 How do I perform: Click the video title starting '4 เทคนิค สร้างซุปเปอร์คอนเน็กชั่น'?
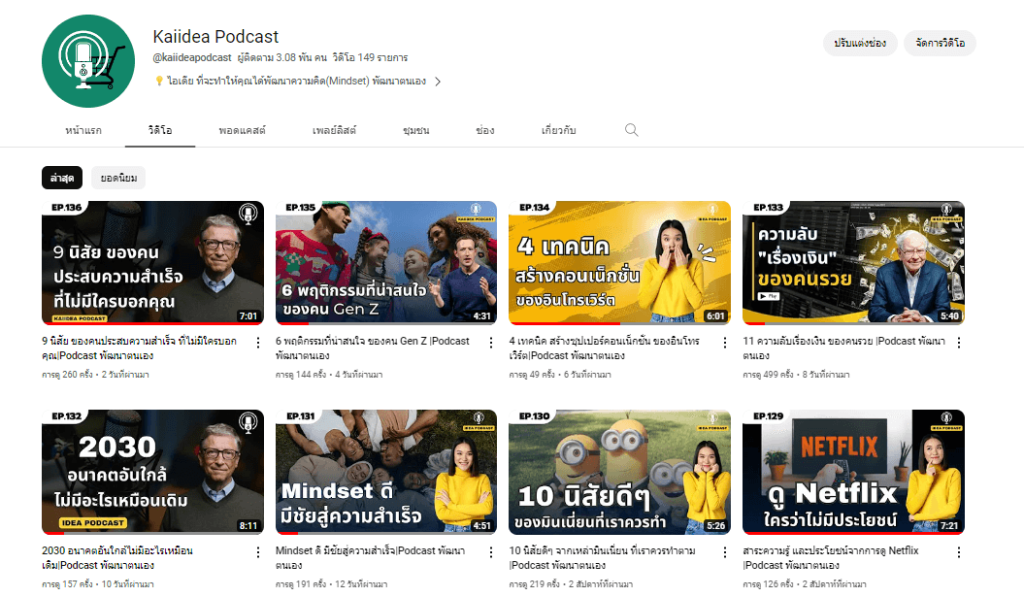coord(604,348)
